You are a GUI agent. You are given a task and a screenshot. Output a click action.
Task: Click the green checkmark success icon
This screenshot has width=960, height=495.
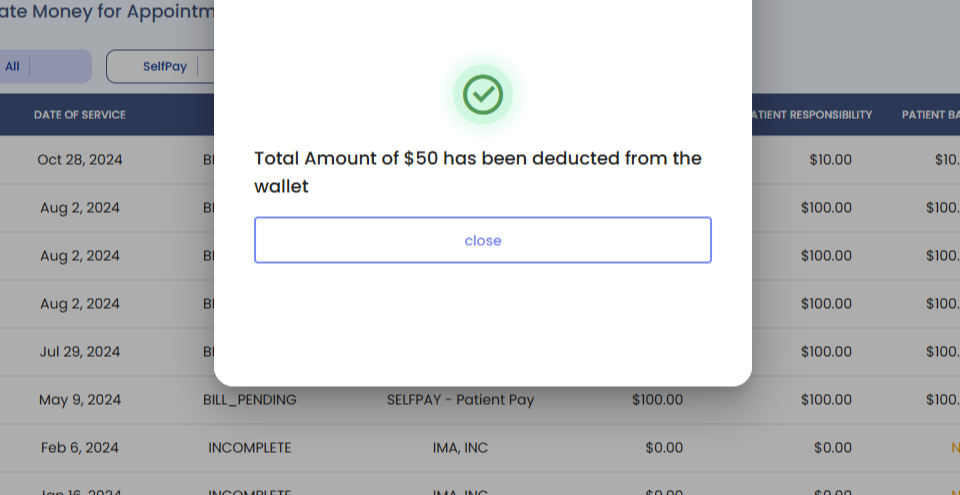(x=483, y=94)
